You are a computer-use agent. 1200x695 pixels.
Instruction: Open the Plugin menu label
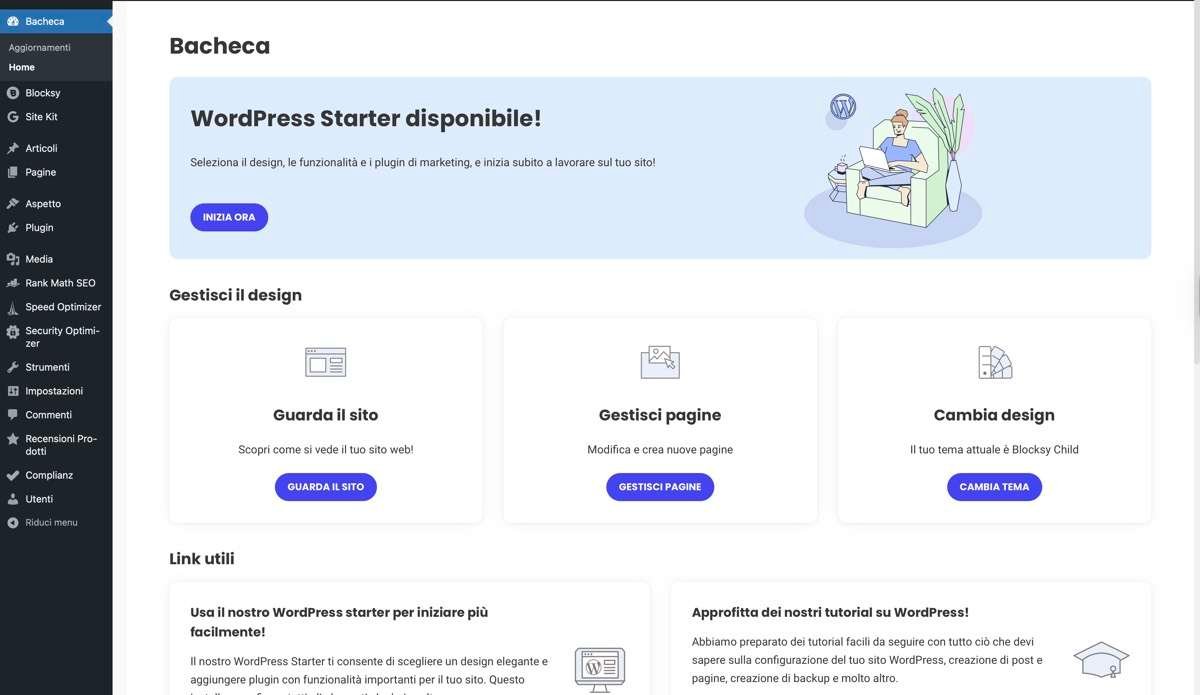(x=40, y=228)
